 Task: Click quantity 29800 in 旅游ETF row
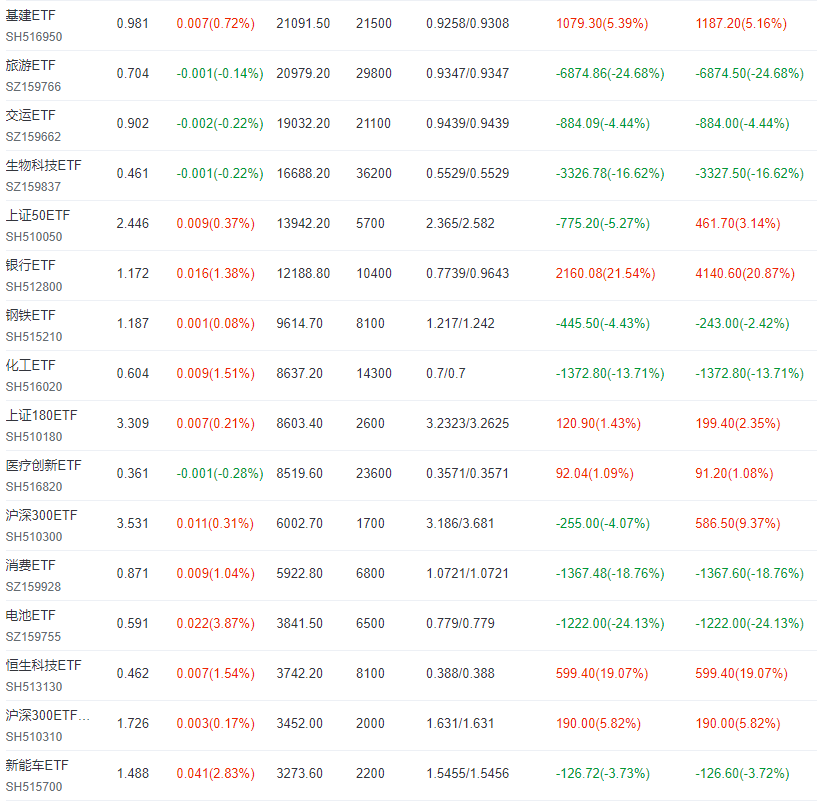click(x=374, y=74)
